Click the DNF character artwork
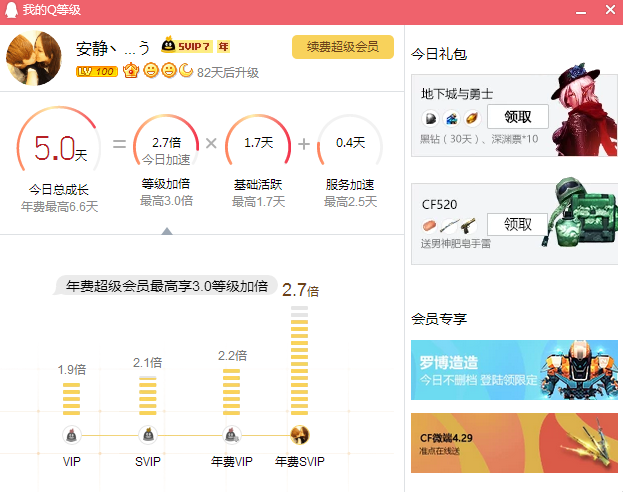Image resolution: width=623 pixels, height=492 pixels. tap(582, 109)
